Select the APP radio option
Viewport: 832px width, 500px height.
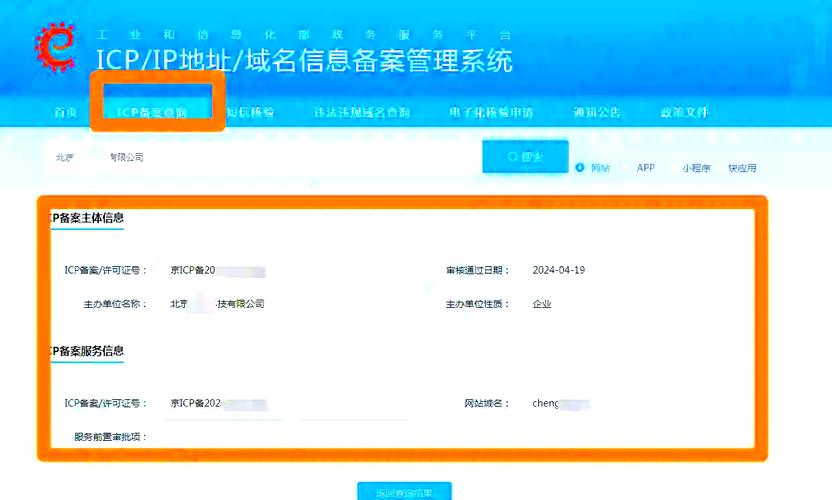[645, 168]
